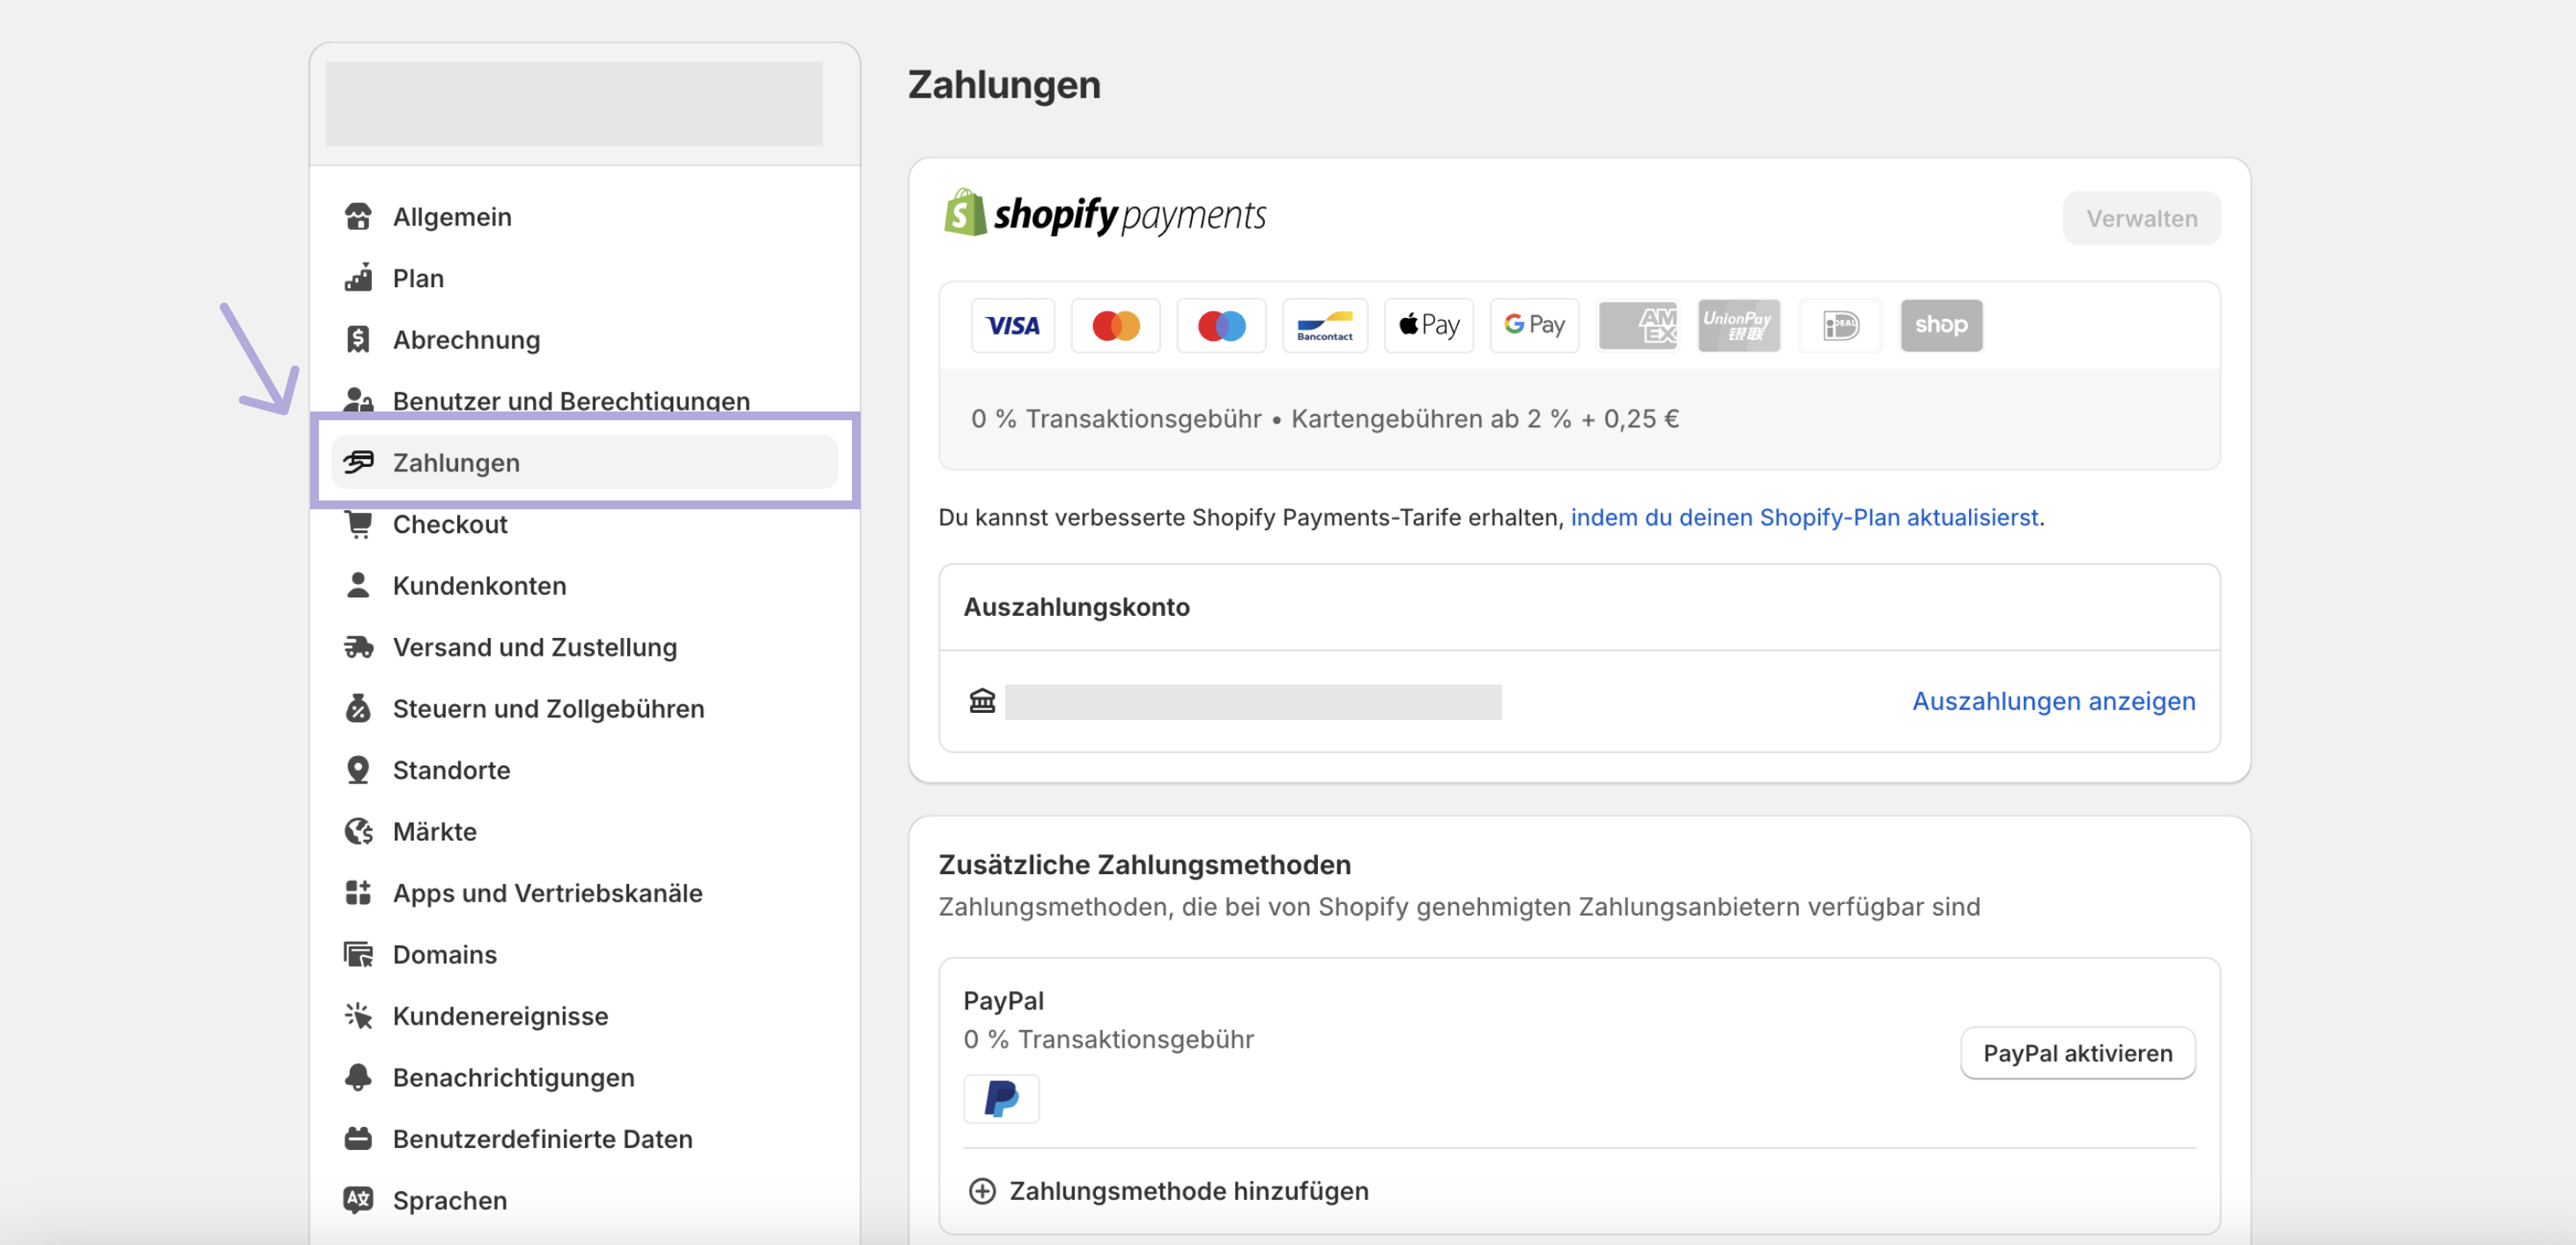Click the Zahlungen payment icon
The height and width of the screenshot is (1245, 2576).
[358, 462]
